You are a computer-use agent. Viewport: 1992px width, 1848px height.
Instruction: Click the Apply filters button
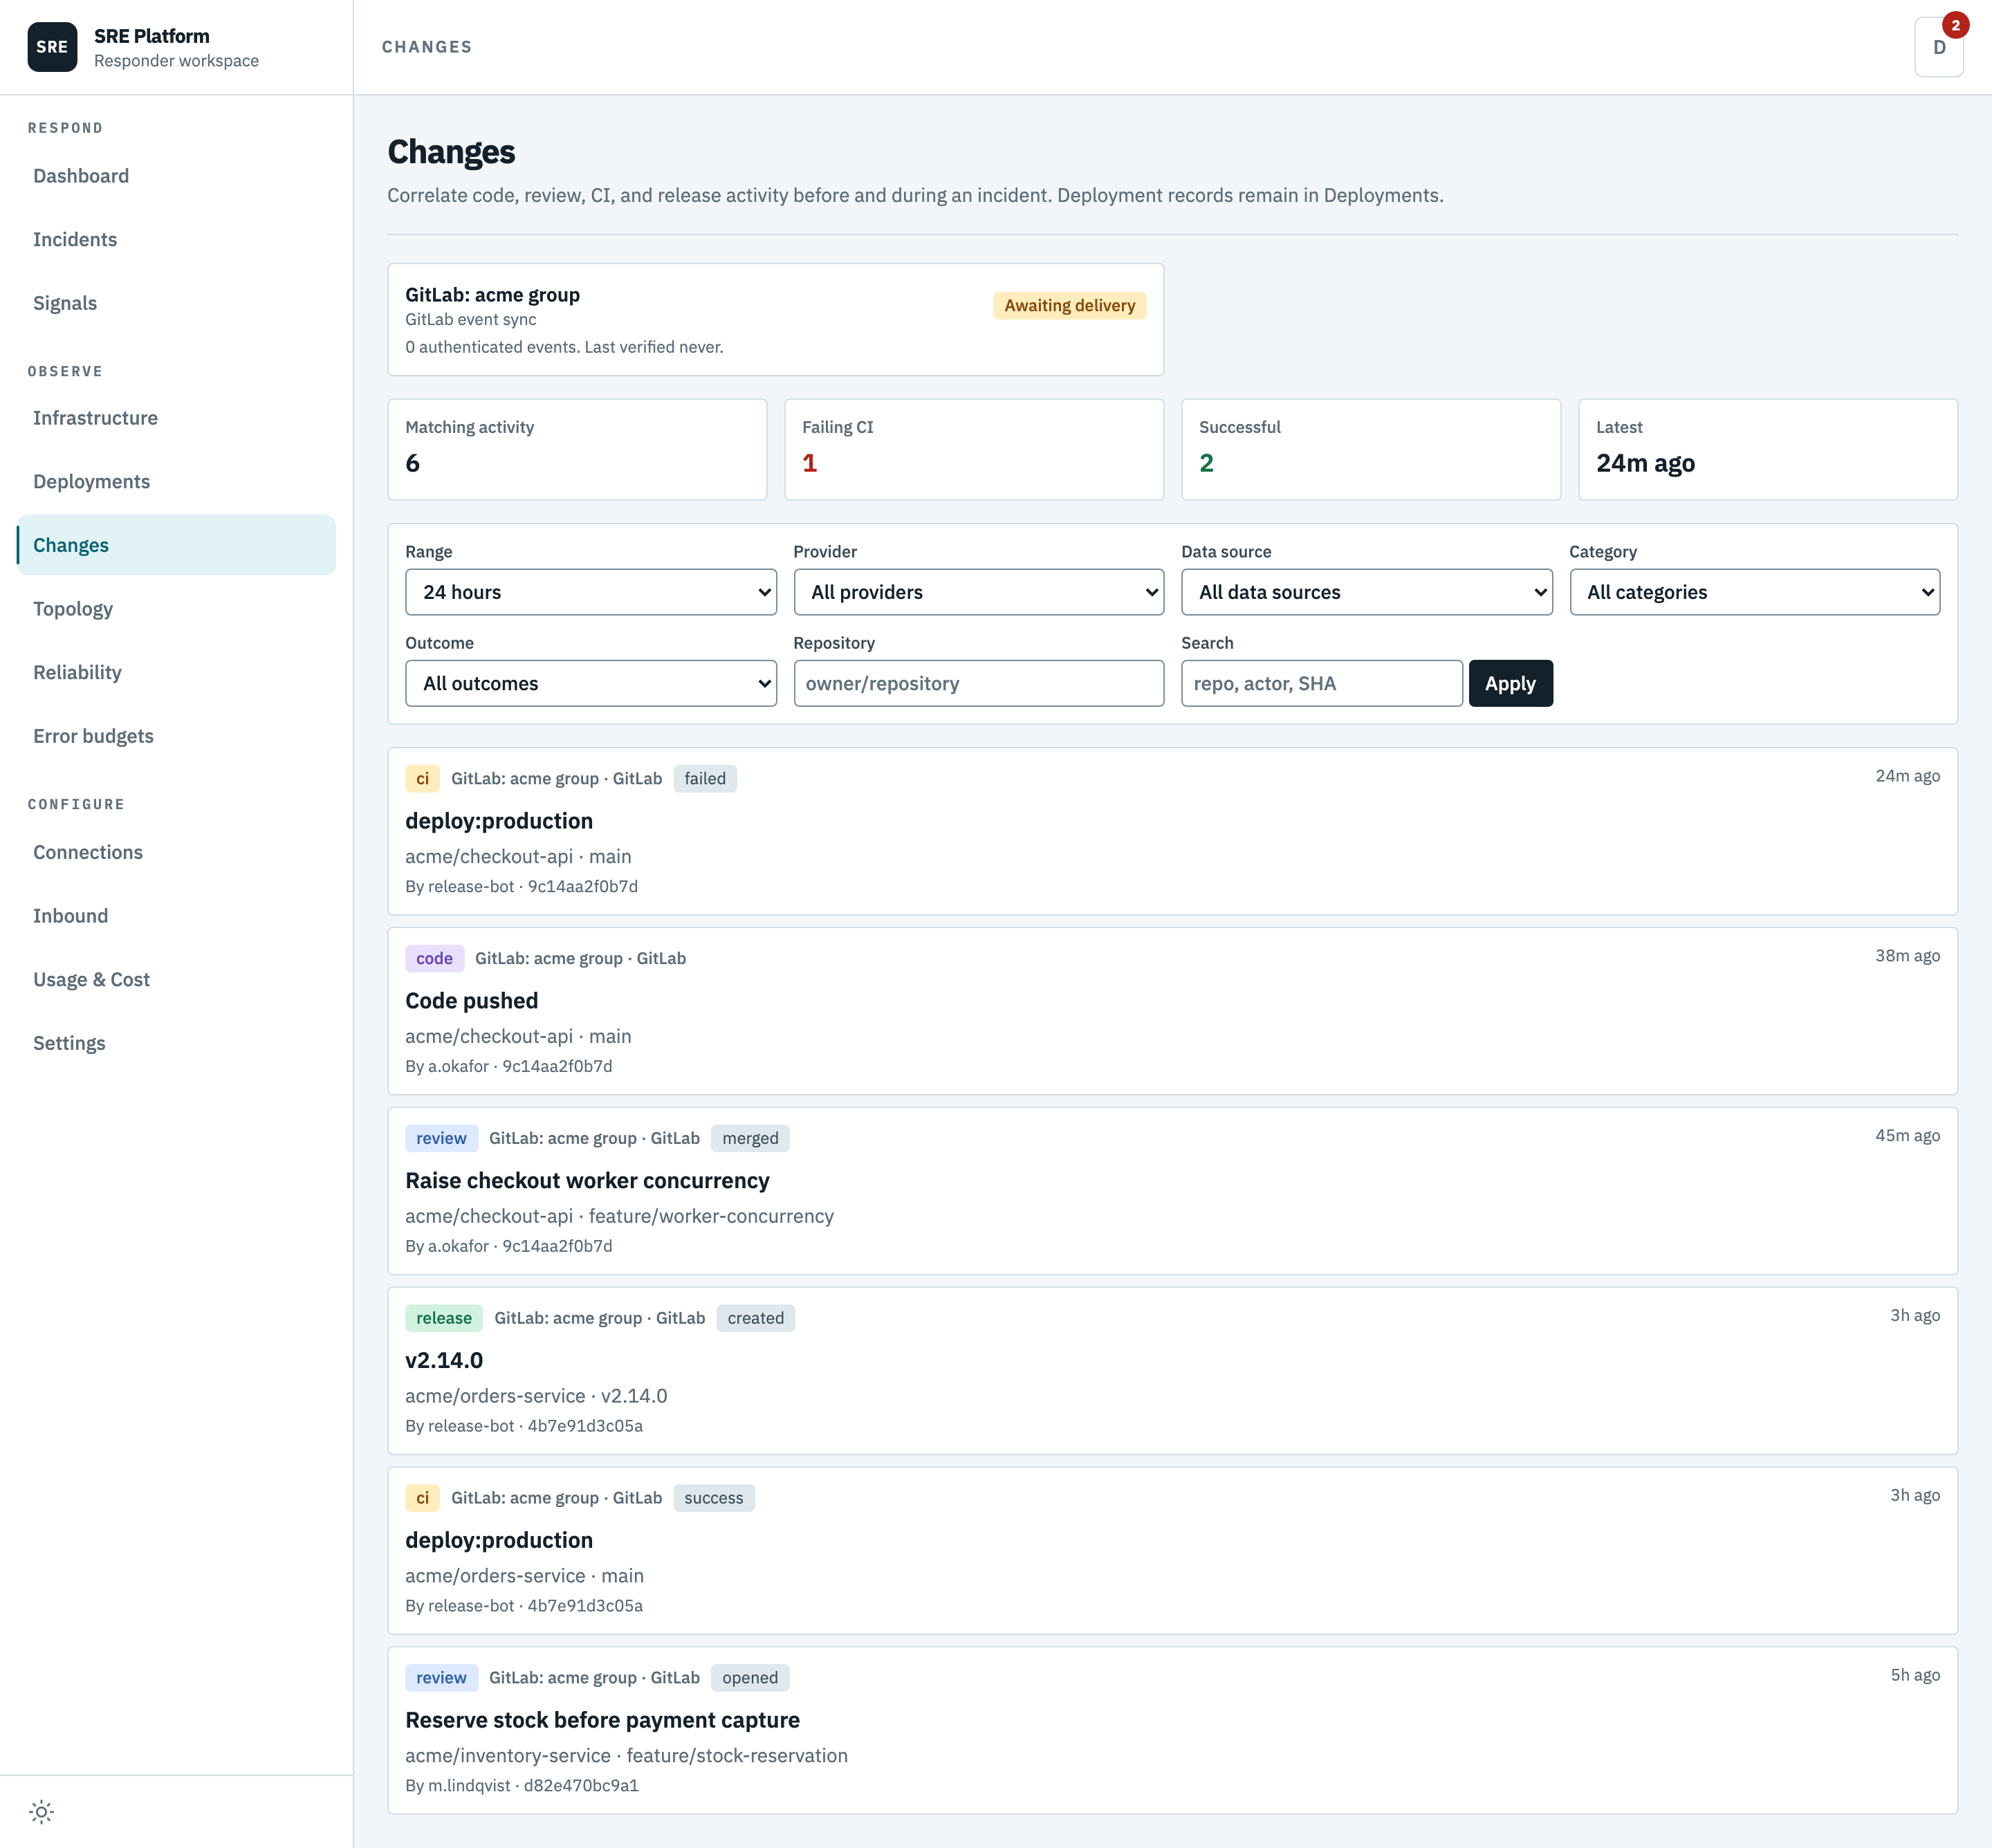[1510, 683]
